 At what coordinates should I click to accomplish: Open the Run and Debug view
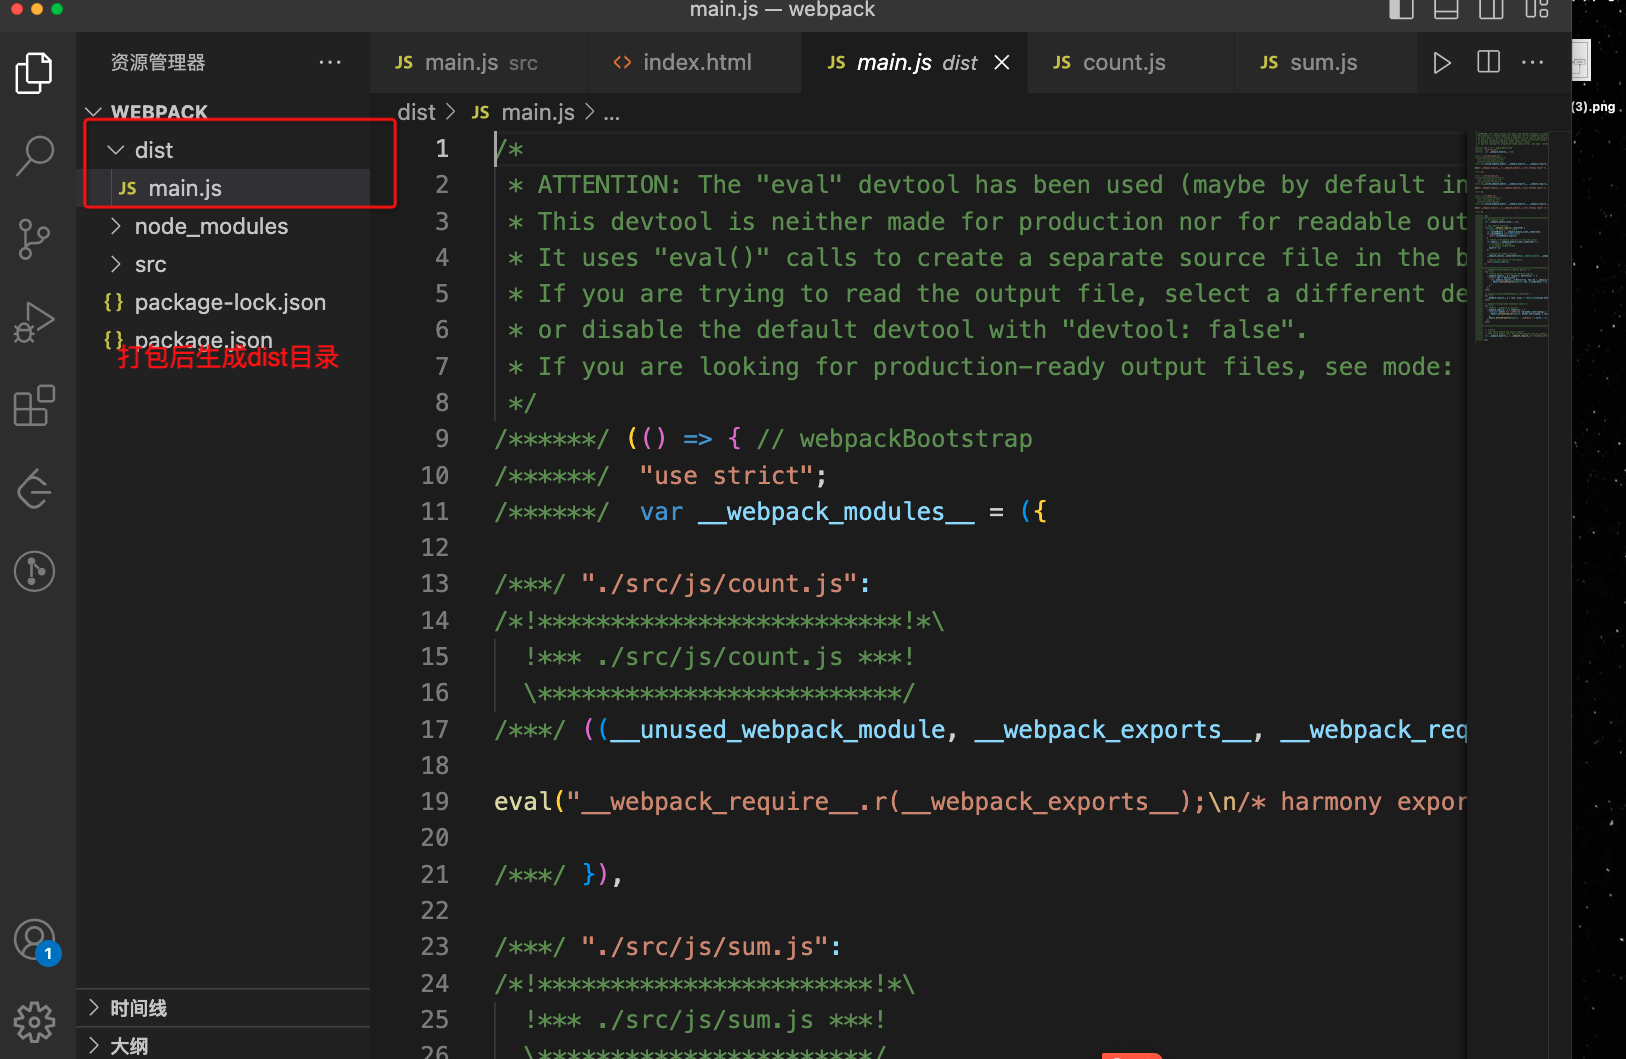pos(35,322)
